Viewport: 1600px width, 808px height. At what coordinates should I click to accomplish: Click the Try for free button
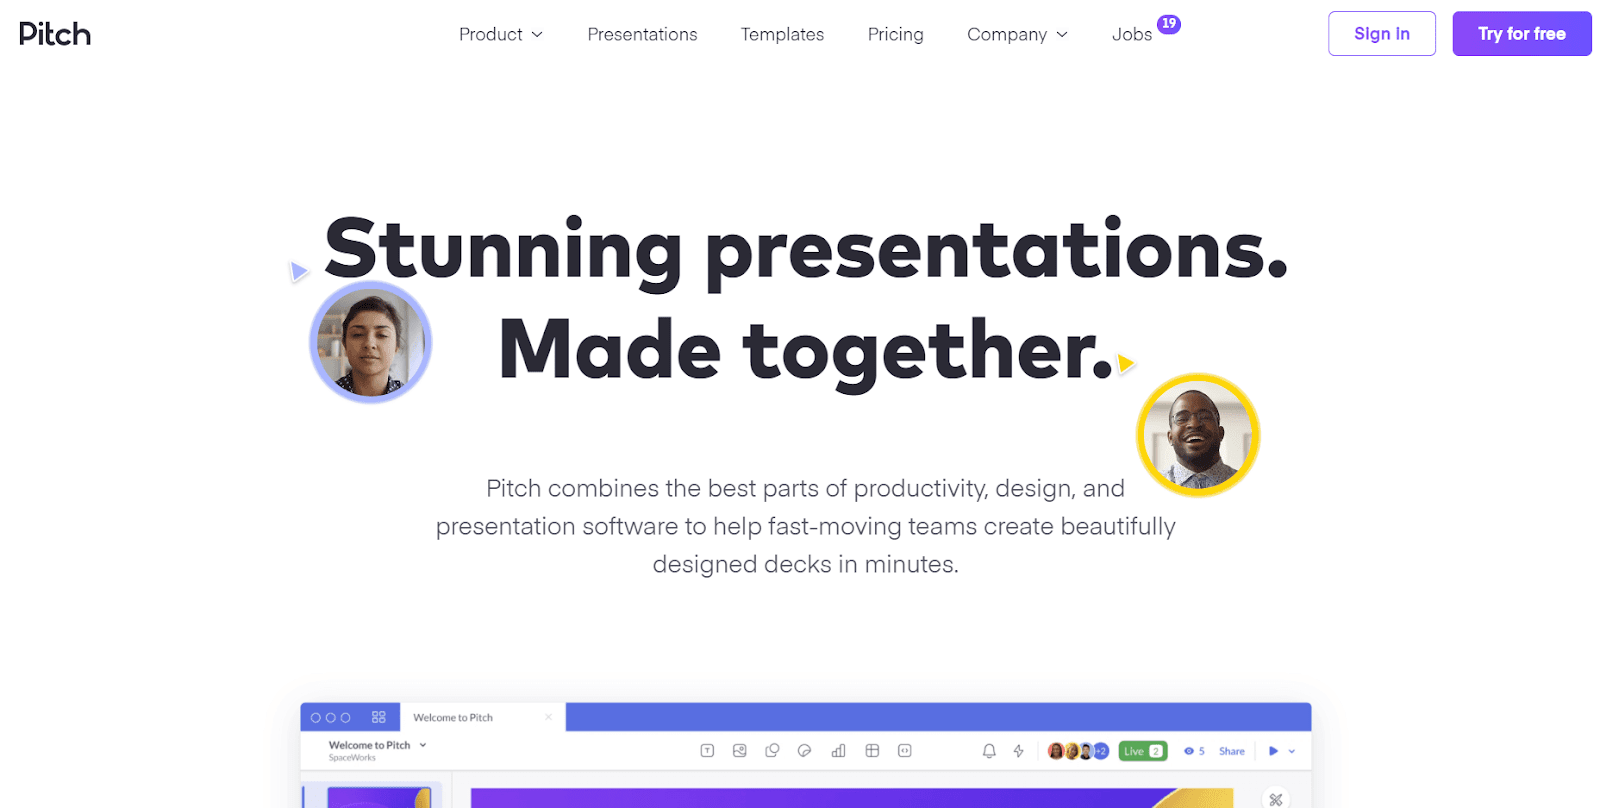point(1521,34)
